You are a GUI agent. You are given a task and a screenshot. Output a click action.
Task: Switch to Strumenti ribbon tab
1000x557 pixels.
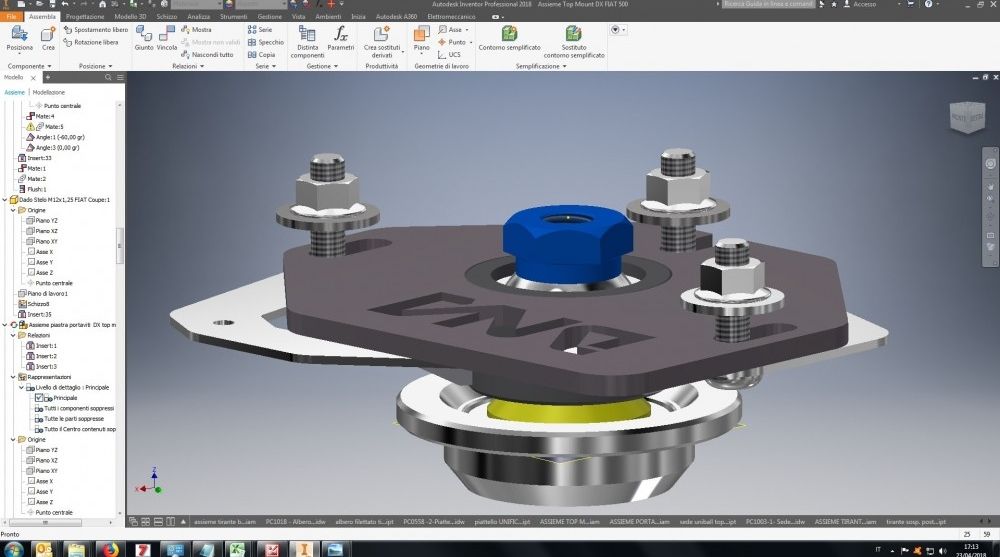233,17
